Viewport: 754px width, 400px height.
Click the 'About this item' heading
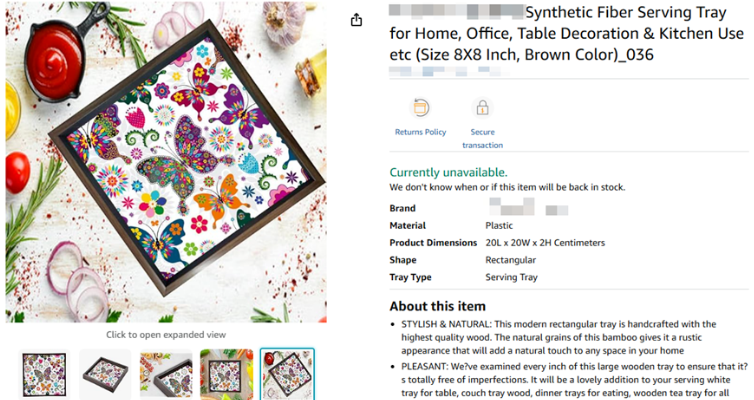pyautogui.click(x=438, y=306)
